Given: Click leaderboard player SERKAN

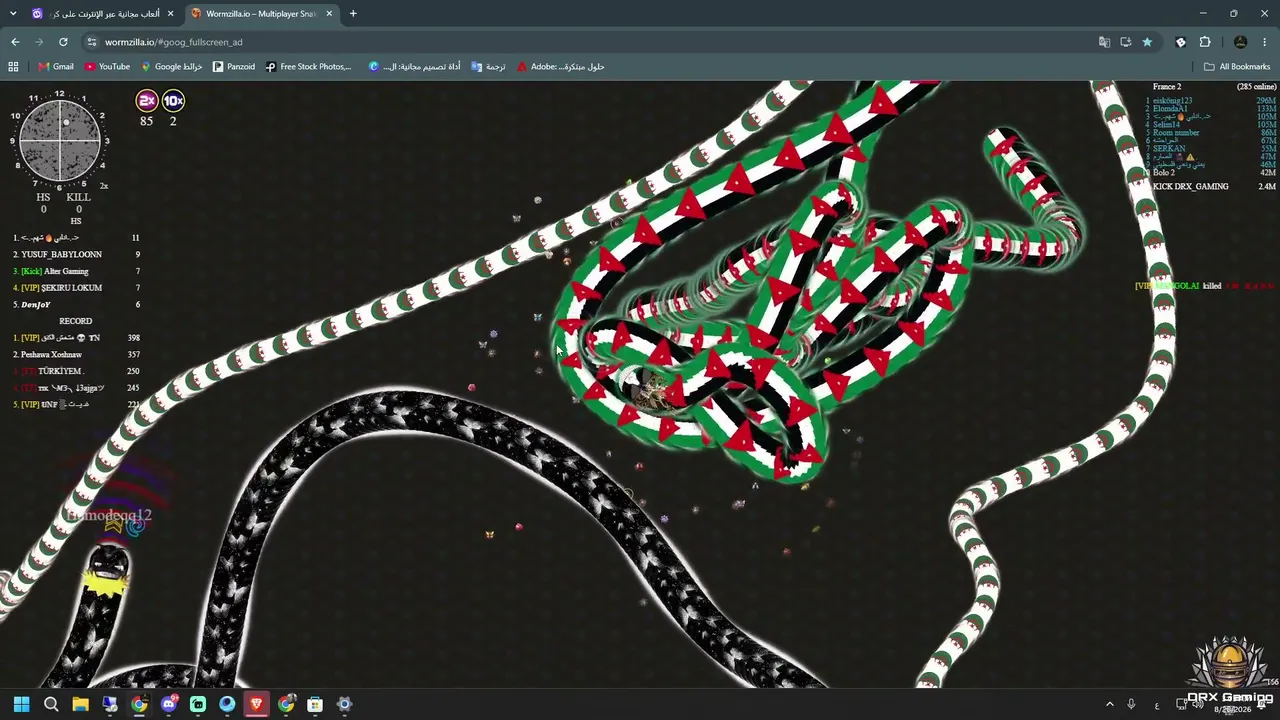Looking at the screenshot, I should (x=1169, y=149).
